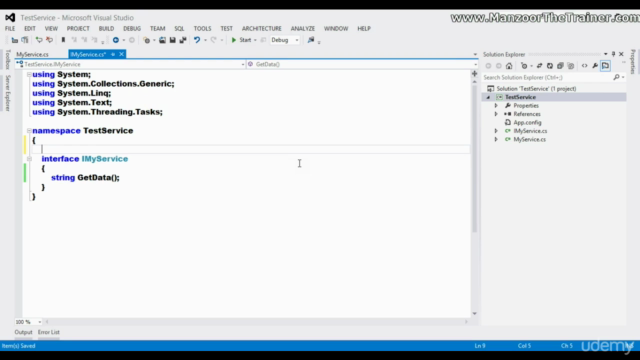Open the Error List panel tab
The height and width of the screenshot is (360, 640).
click(x=49, y=332)
